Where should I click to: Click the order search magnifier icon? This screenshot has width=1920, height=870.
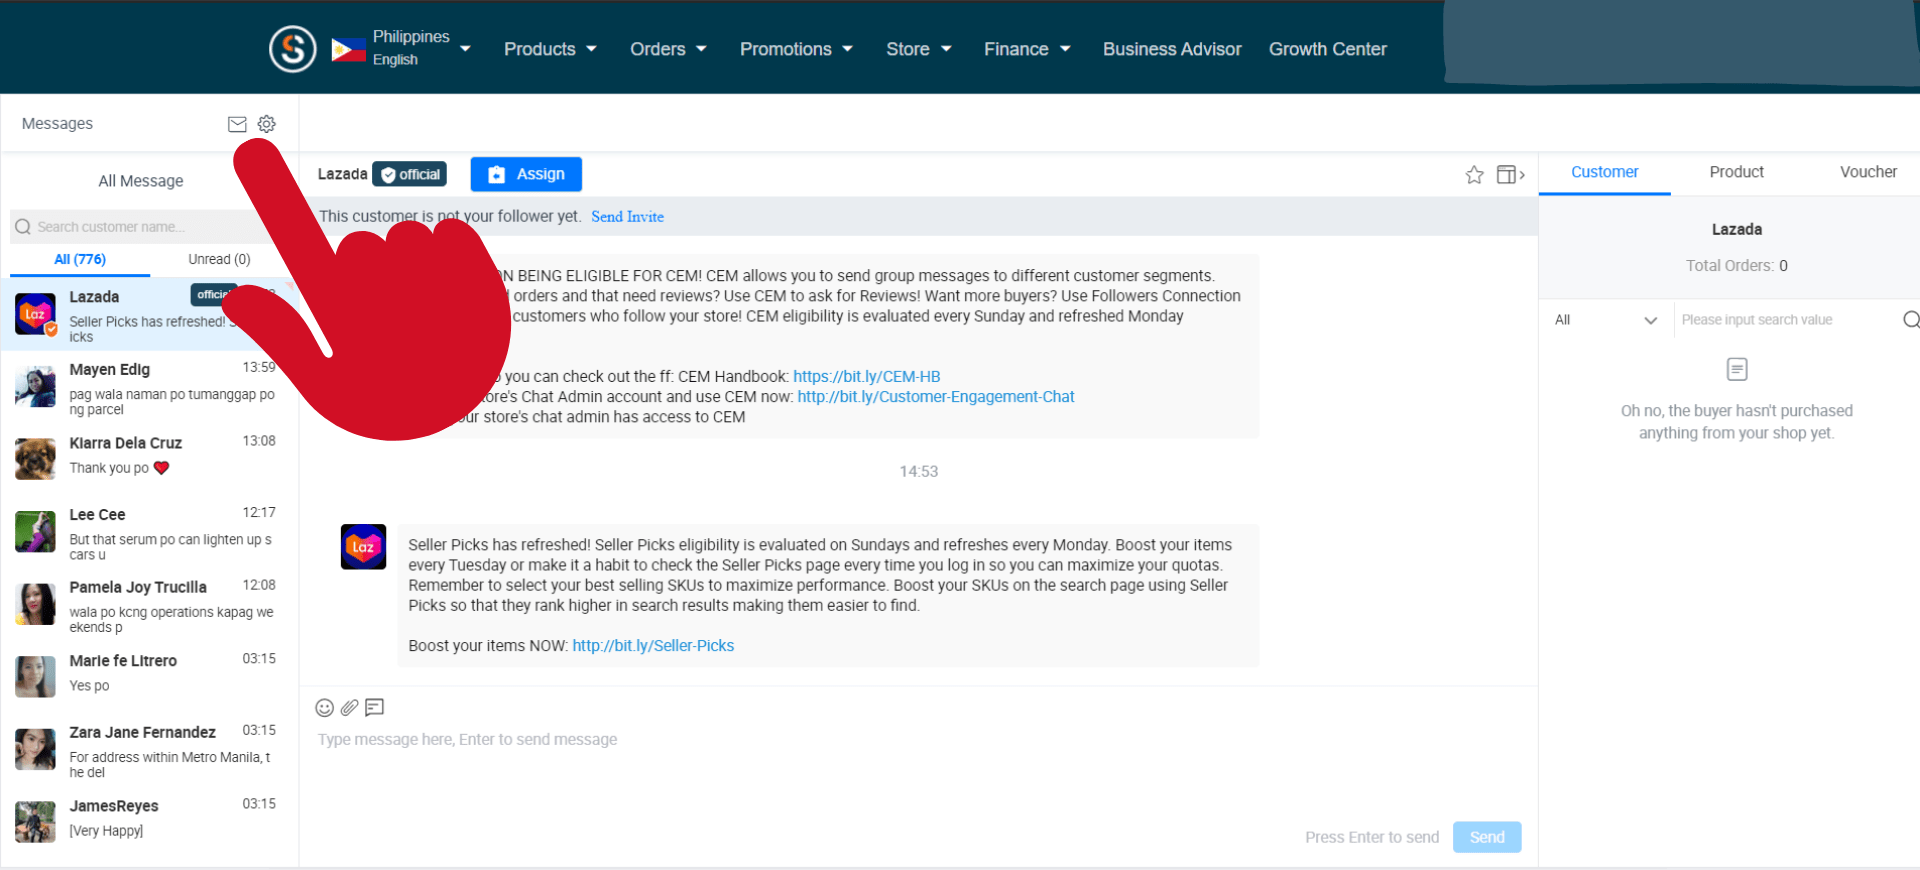[1911, 320]
